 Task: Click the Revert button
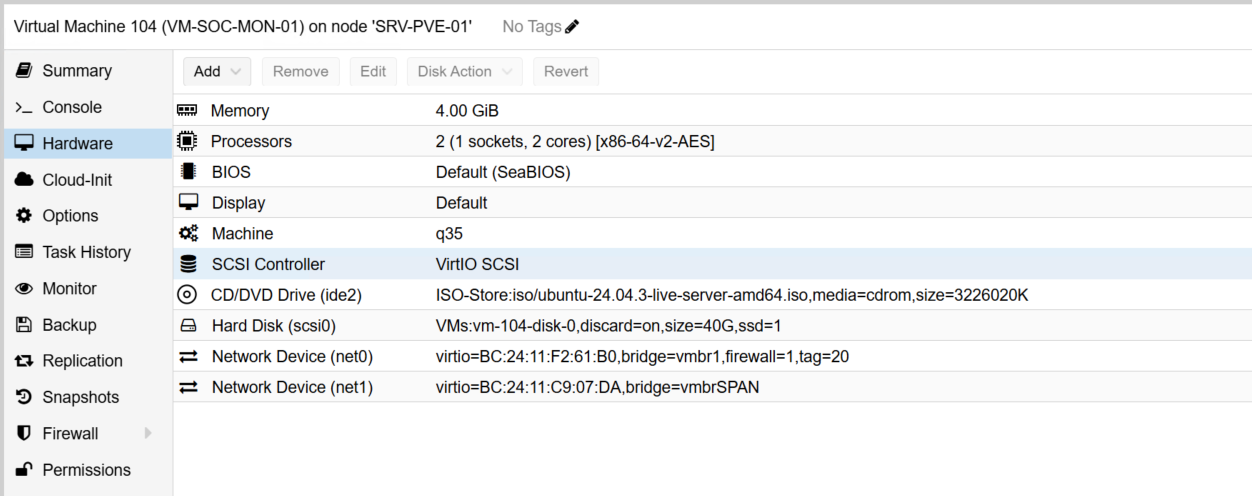[566, 71]
